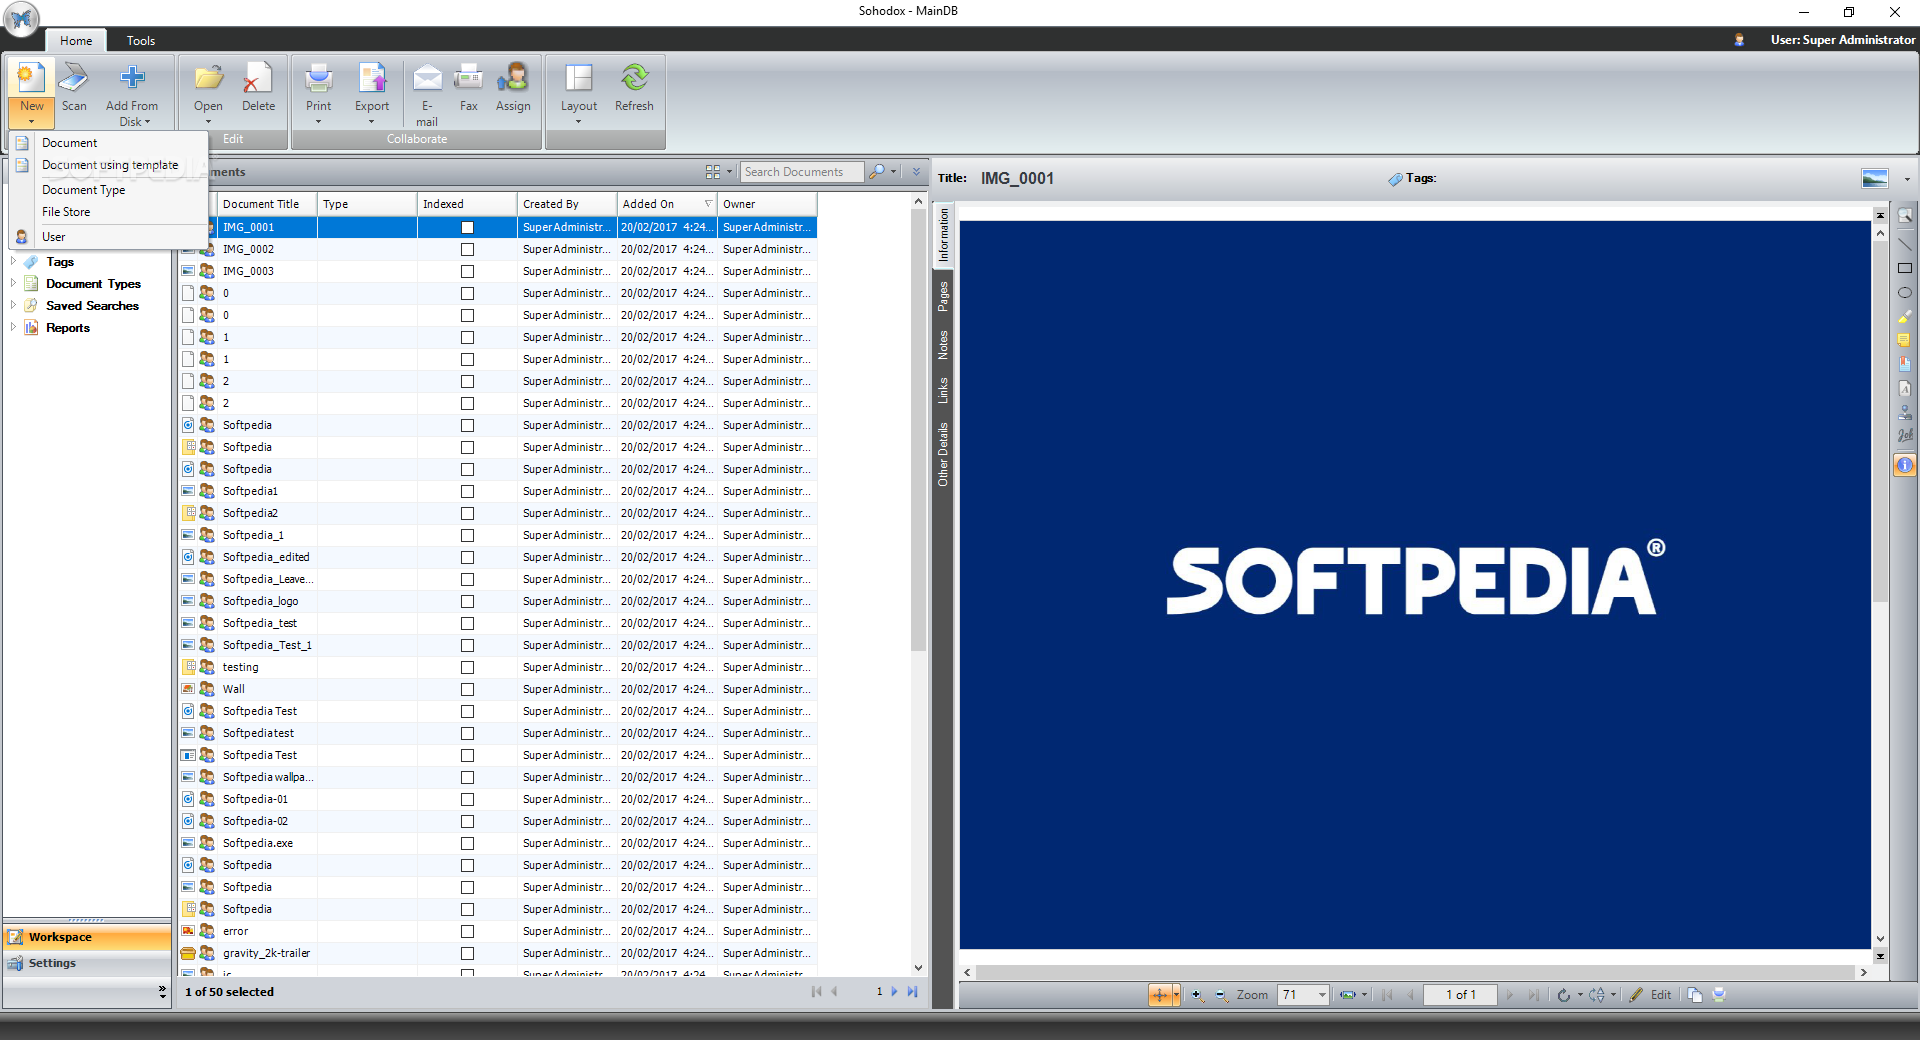Open the Export dropdown in the ribbon
The image size is (1920, 1040).
click(x=372, y=122)
